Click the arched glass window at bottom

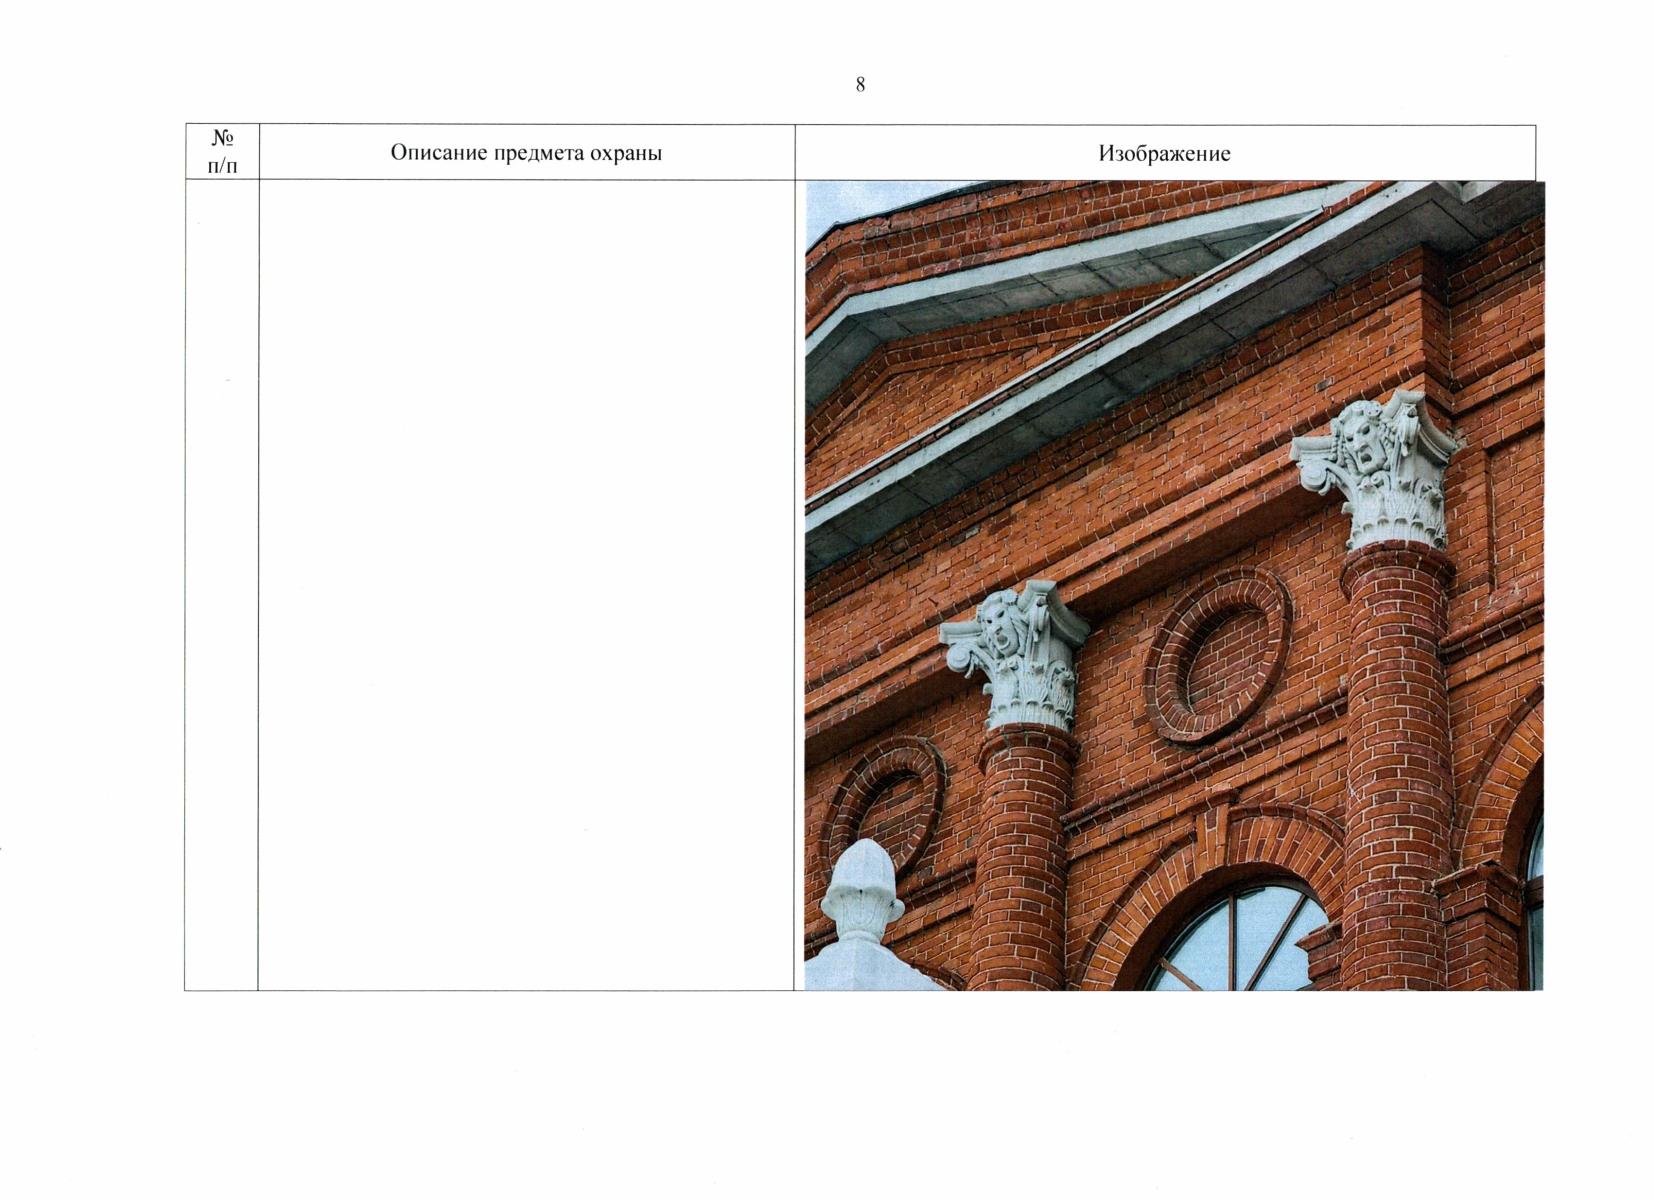(1240, 940)
